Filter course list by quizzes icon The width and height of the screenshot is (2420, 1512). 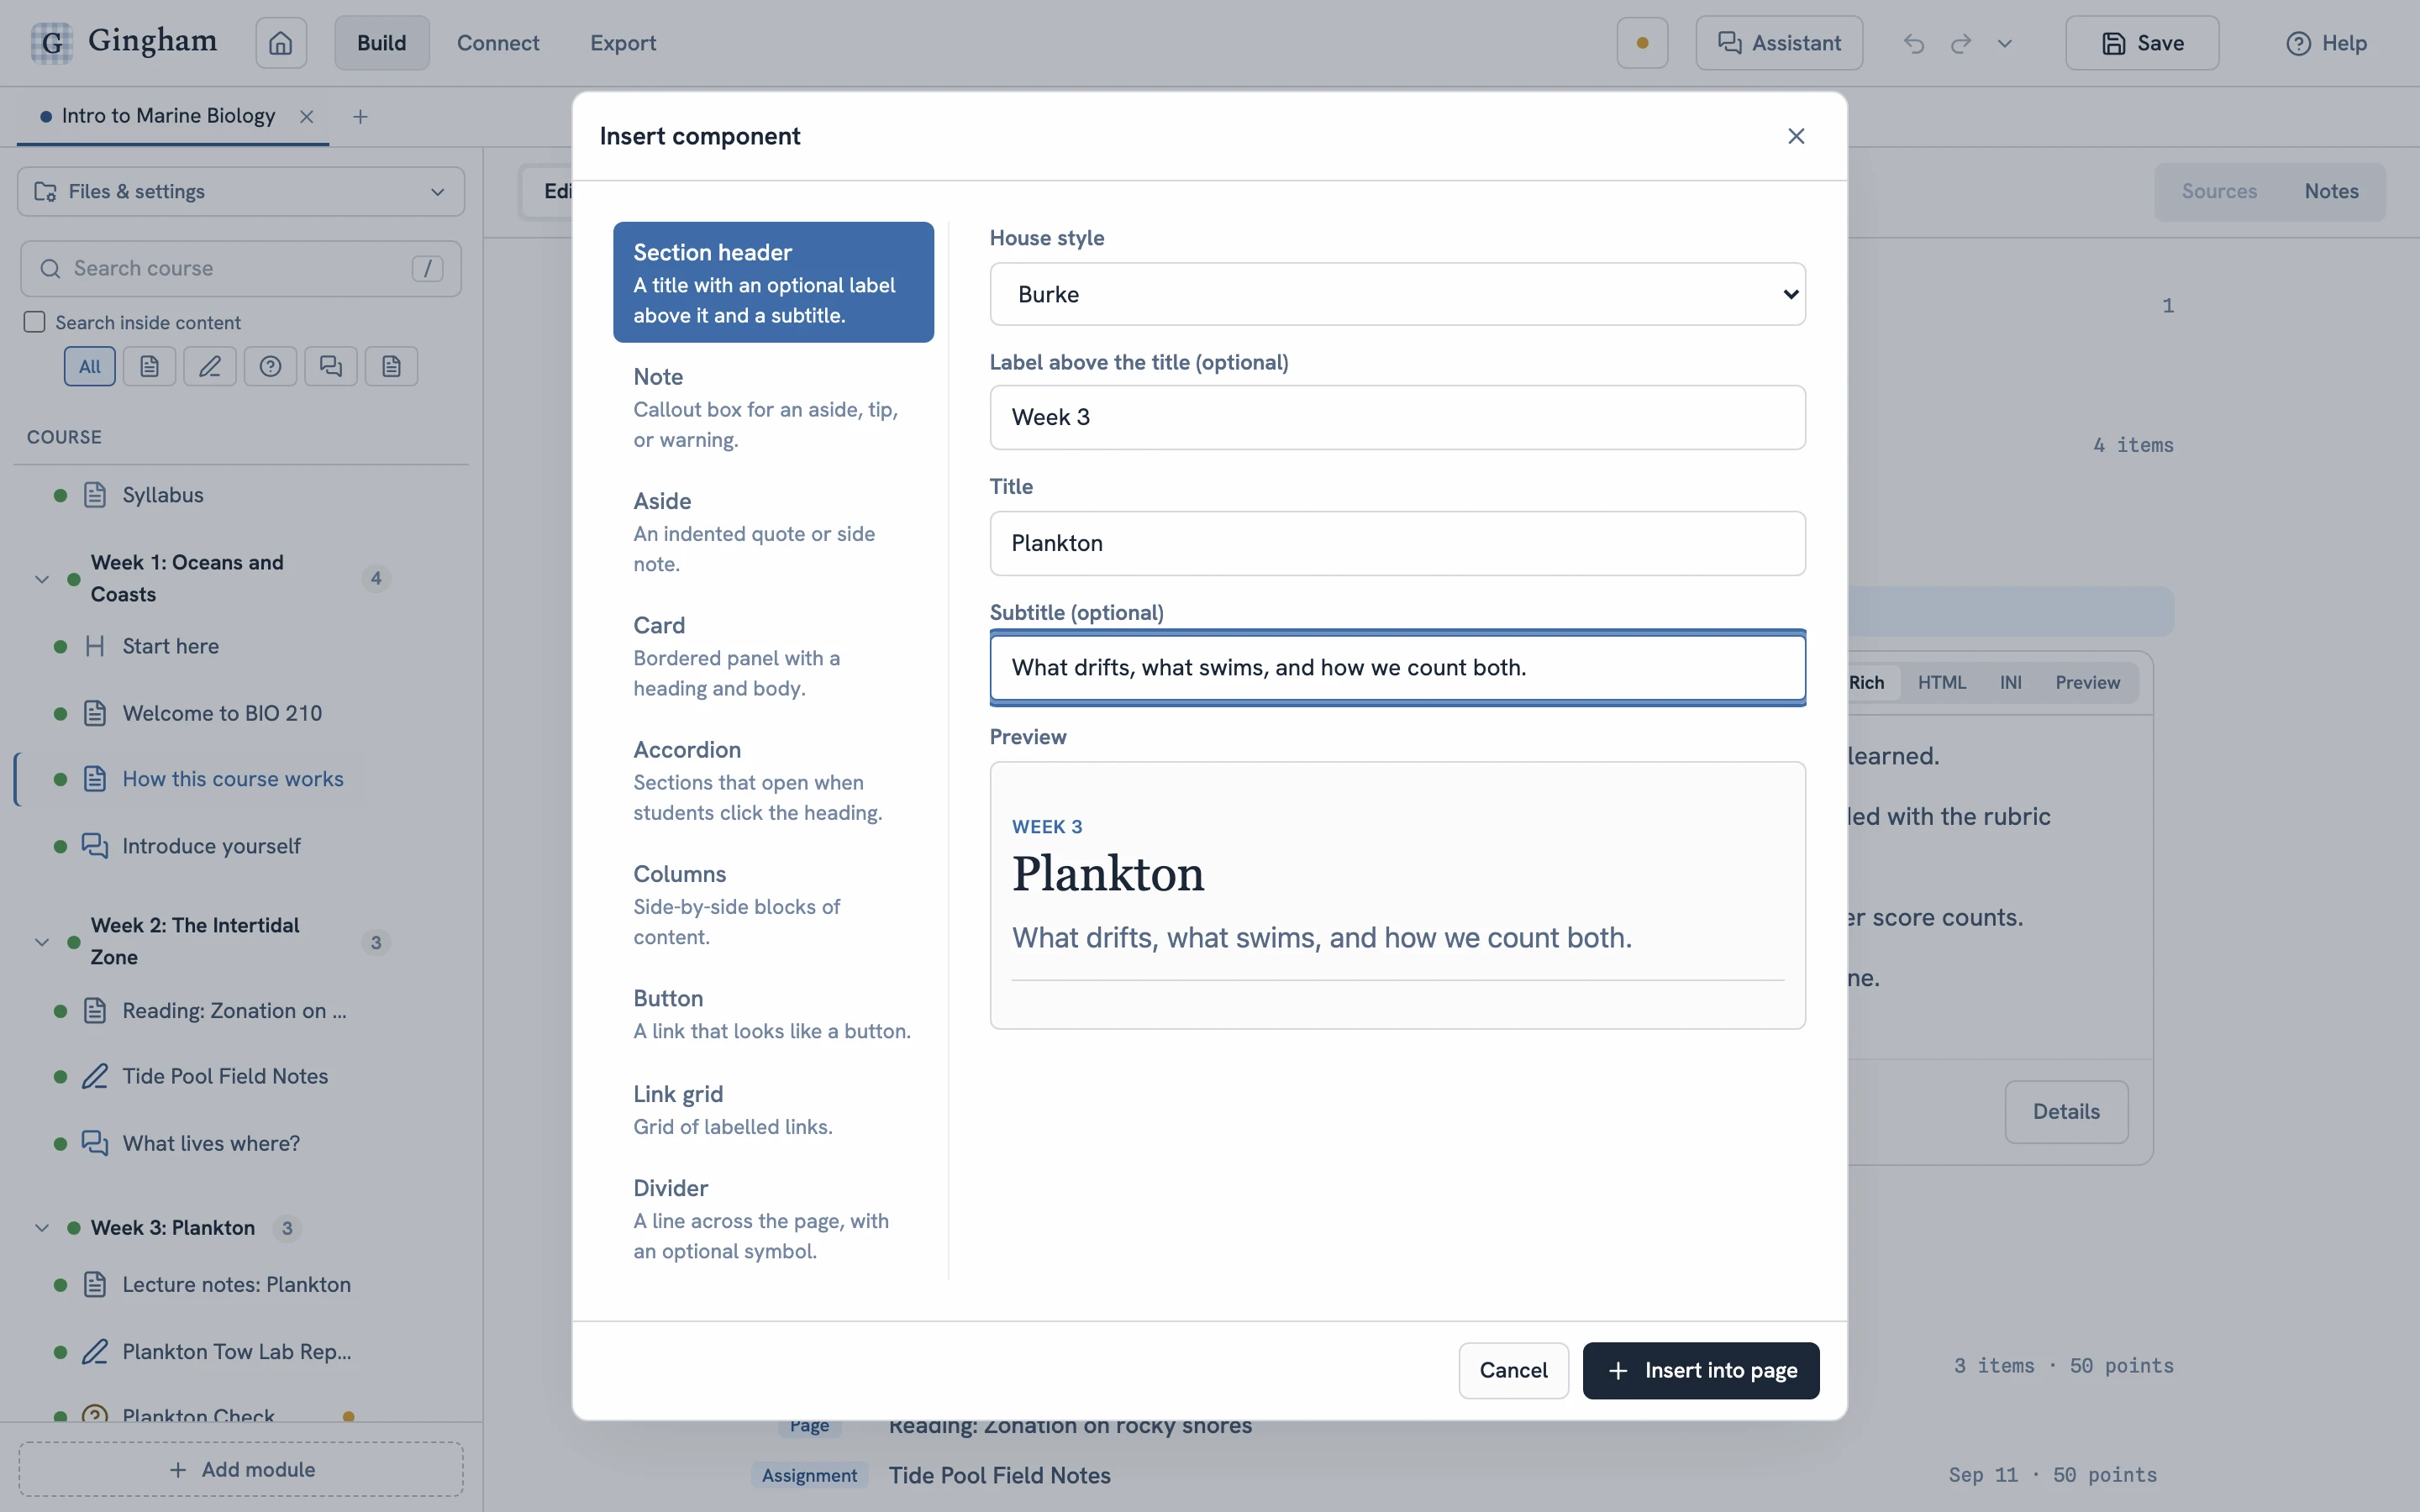pos(270,366)
